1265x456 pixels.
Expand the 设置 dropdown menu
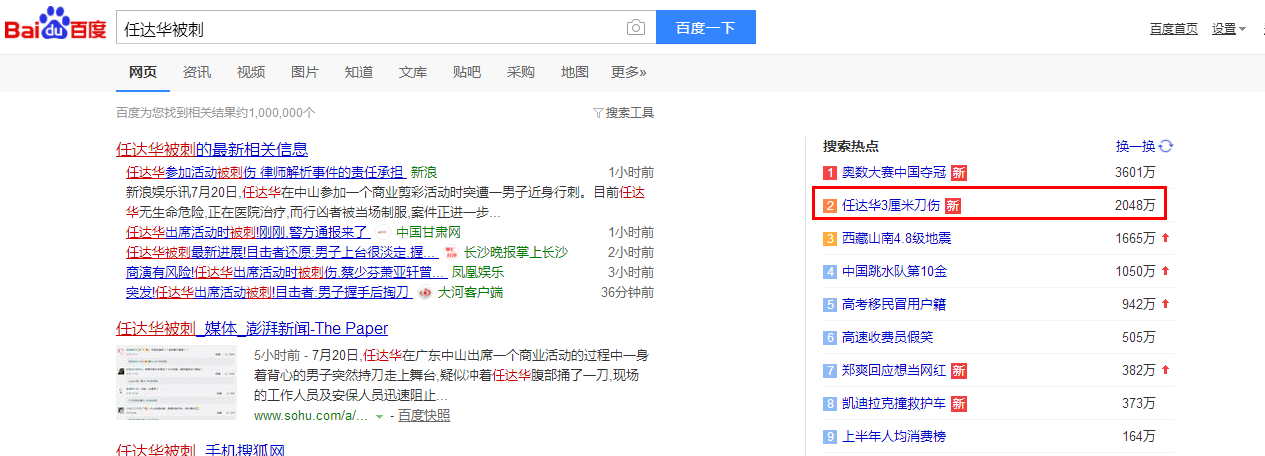coord(1228,28)
